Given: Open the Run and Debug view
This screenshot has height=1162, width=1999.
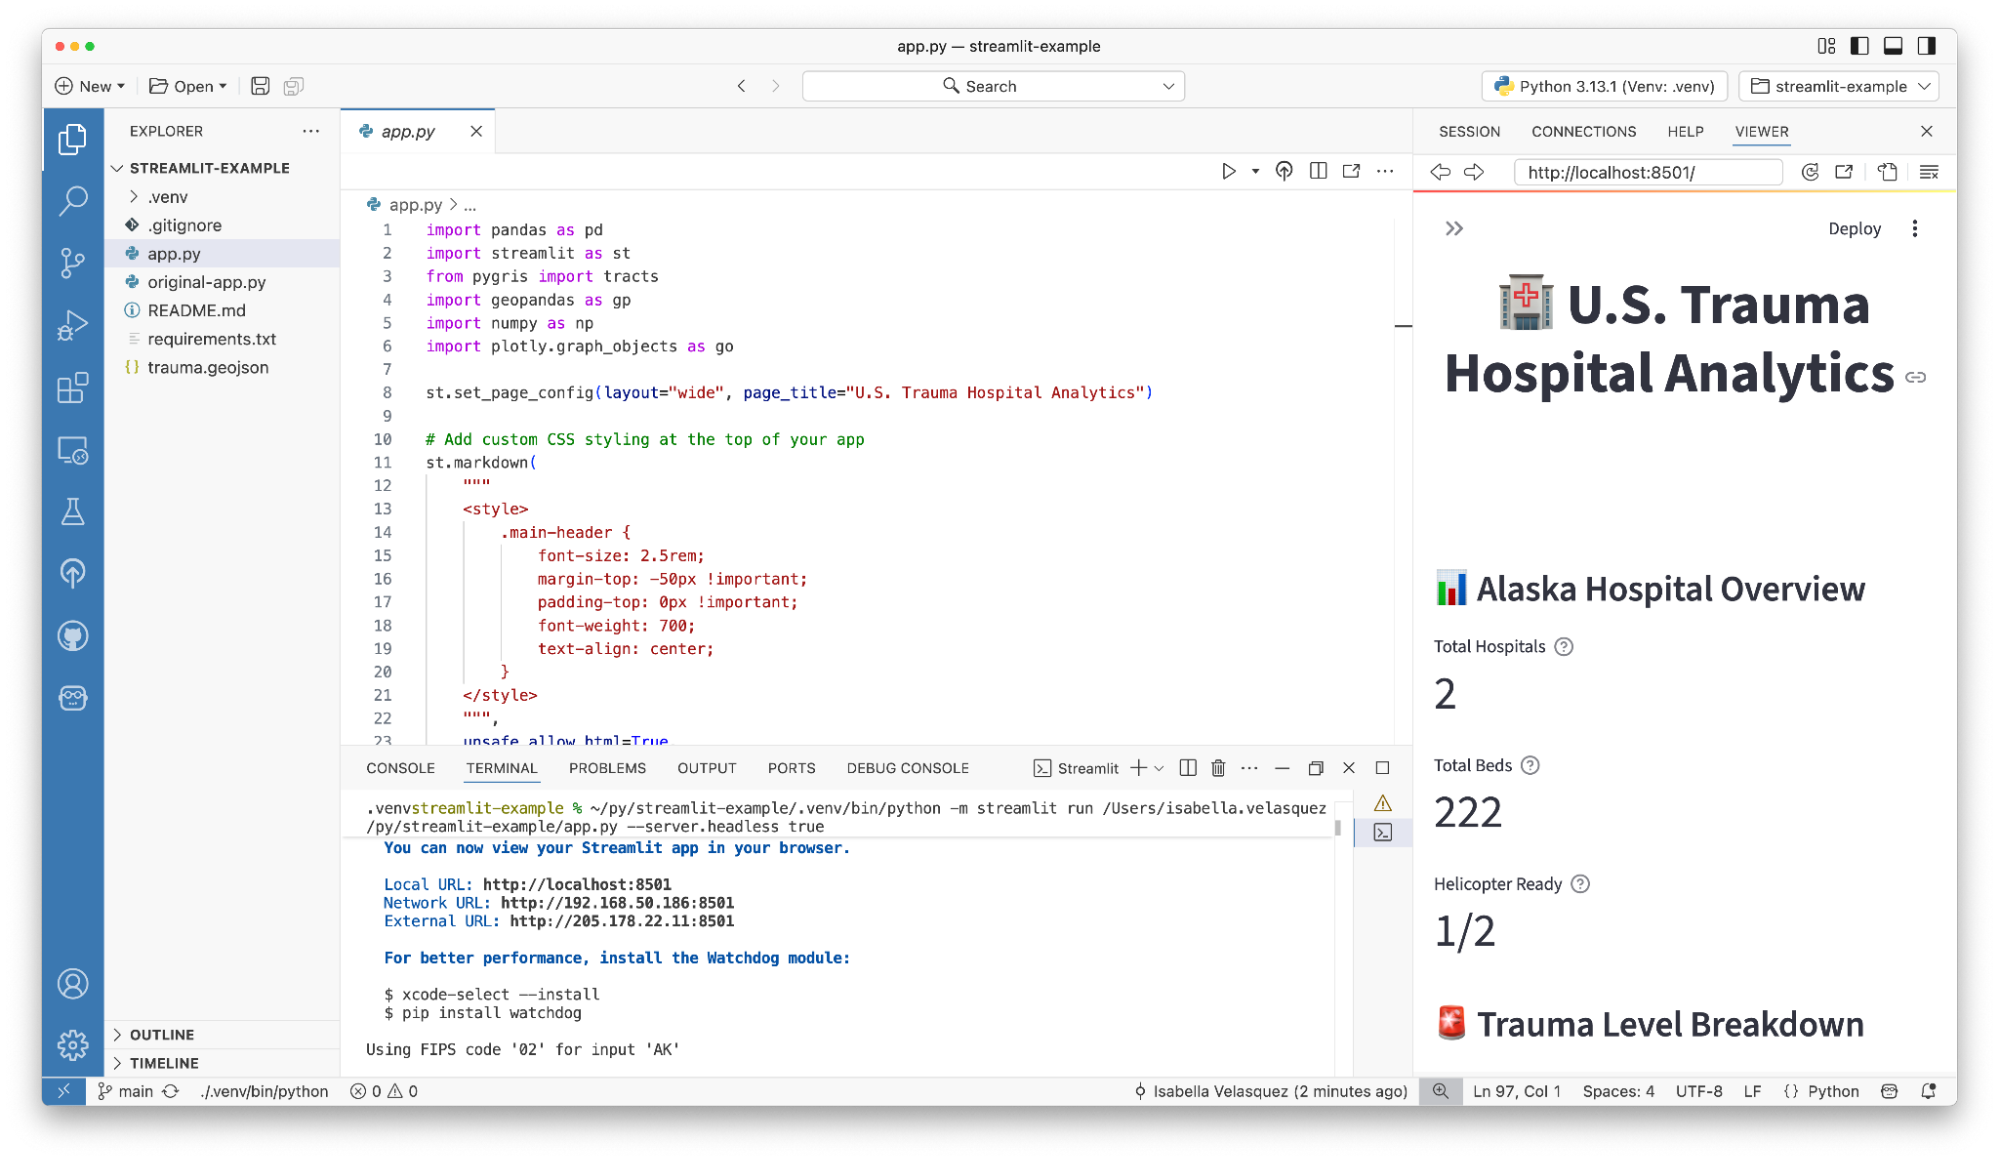Looking at the screenshot, I should 72,325.
